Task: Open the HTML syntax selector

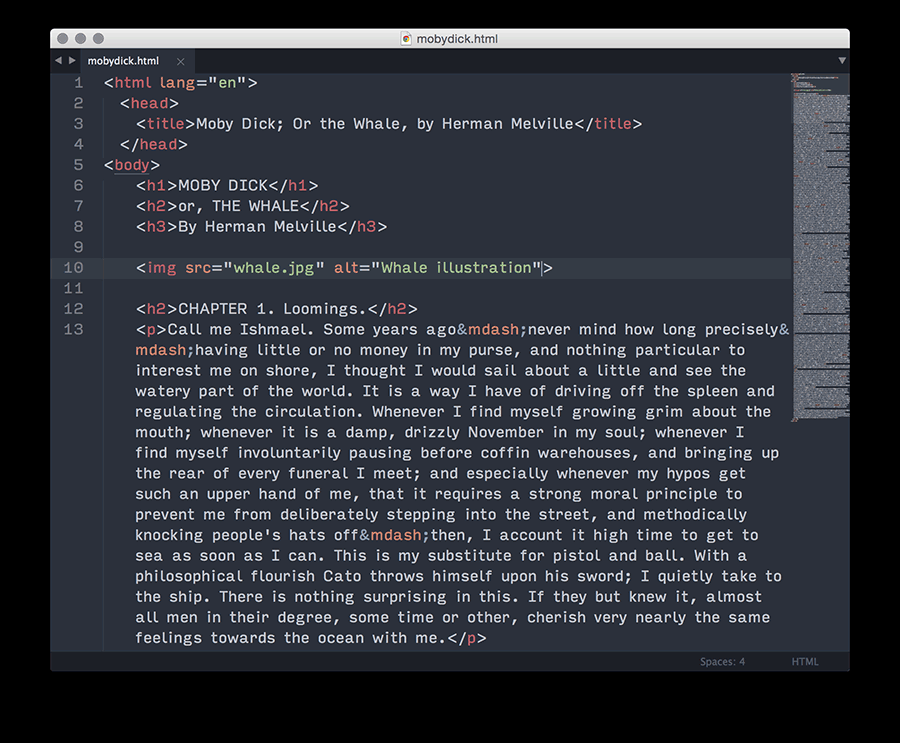Action: [x=805, y=661]
